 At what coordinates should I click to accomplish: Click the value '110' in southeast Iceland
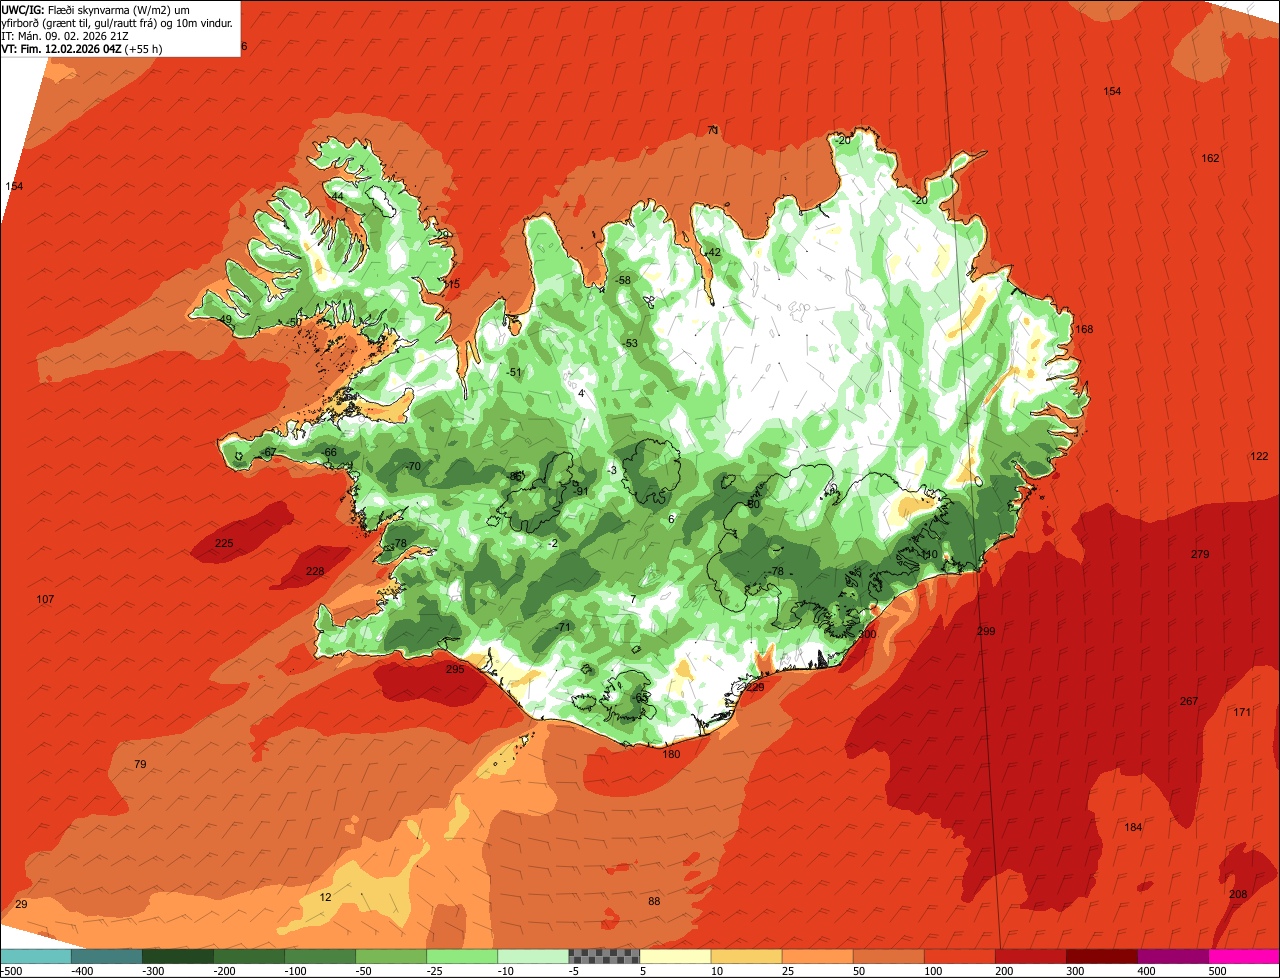929,554
